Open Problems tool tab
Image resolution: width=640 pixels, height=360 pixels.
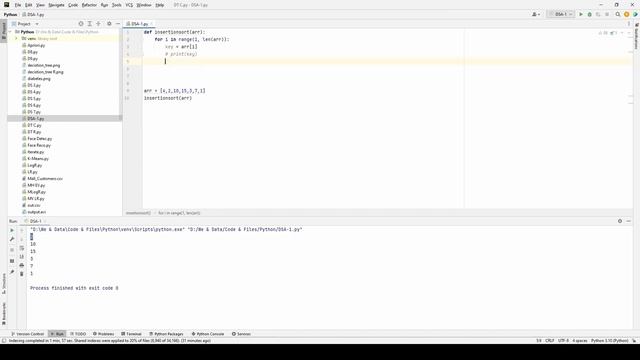(103, 334)
